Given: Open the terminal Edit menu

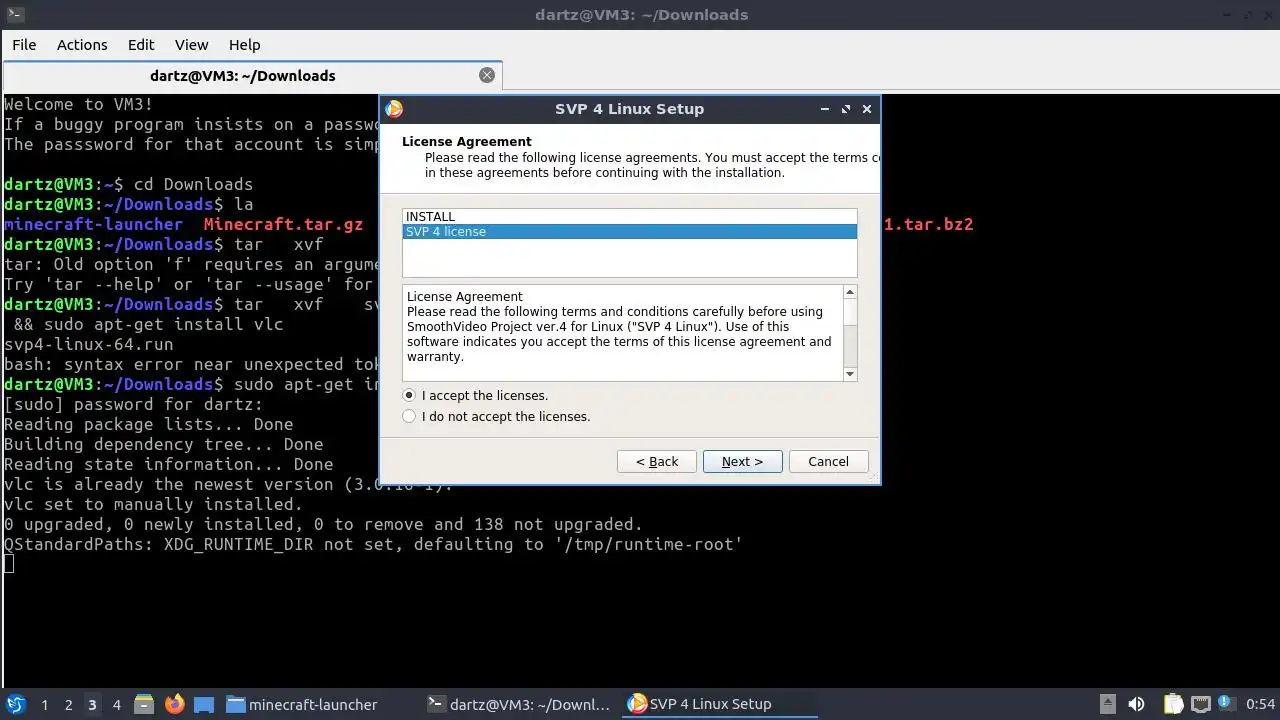Looking at the screenshot, I should pyautogui.click(x=141, y=45).
